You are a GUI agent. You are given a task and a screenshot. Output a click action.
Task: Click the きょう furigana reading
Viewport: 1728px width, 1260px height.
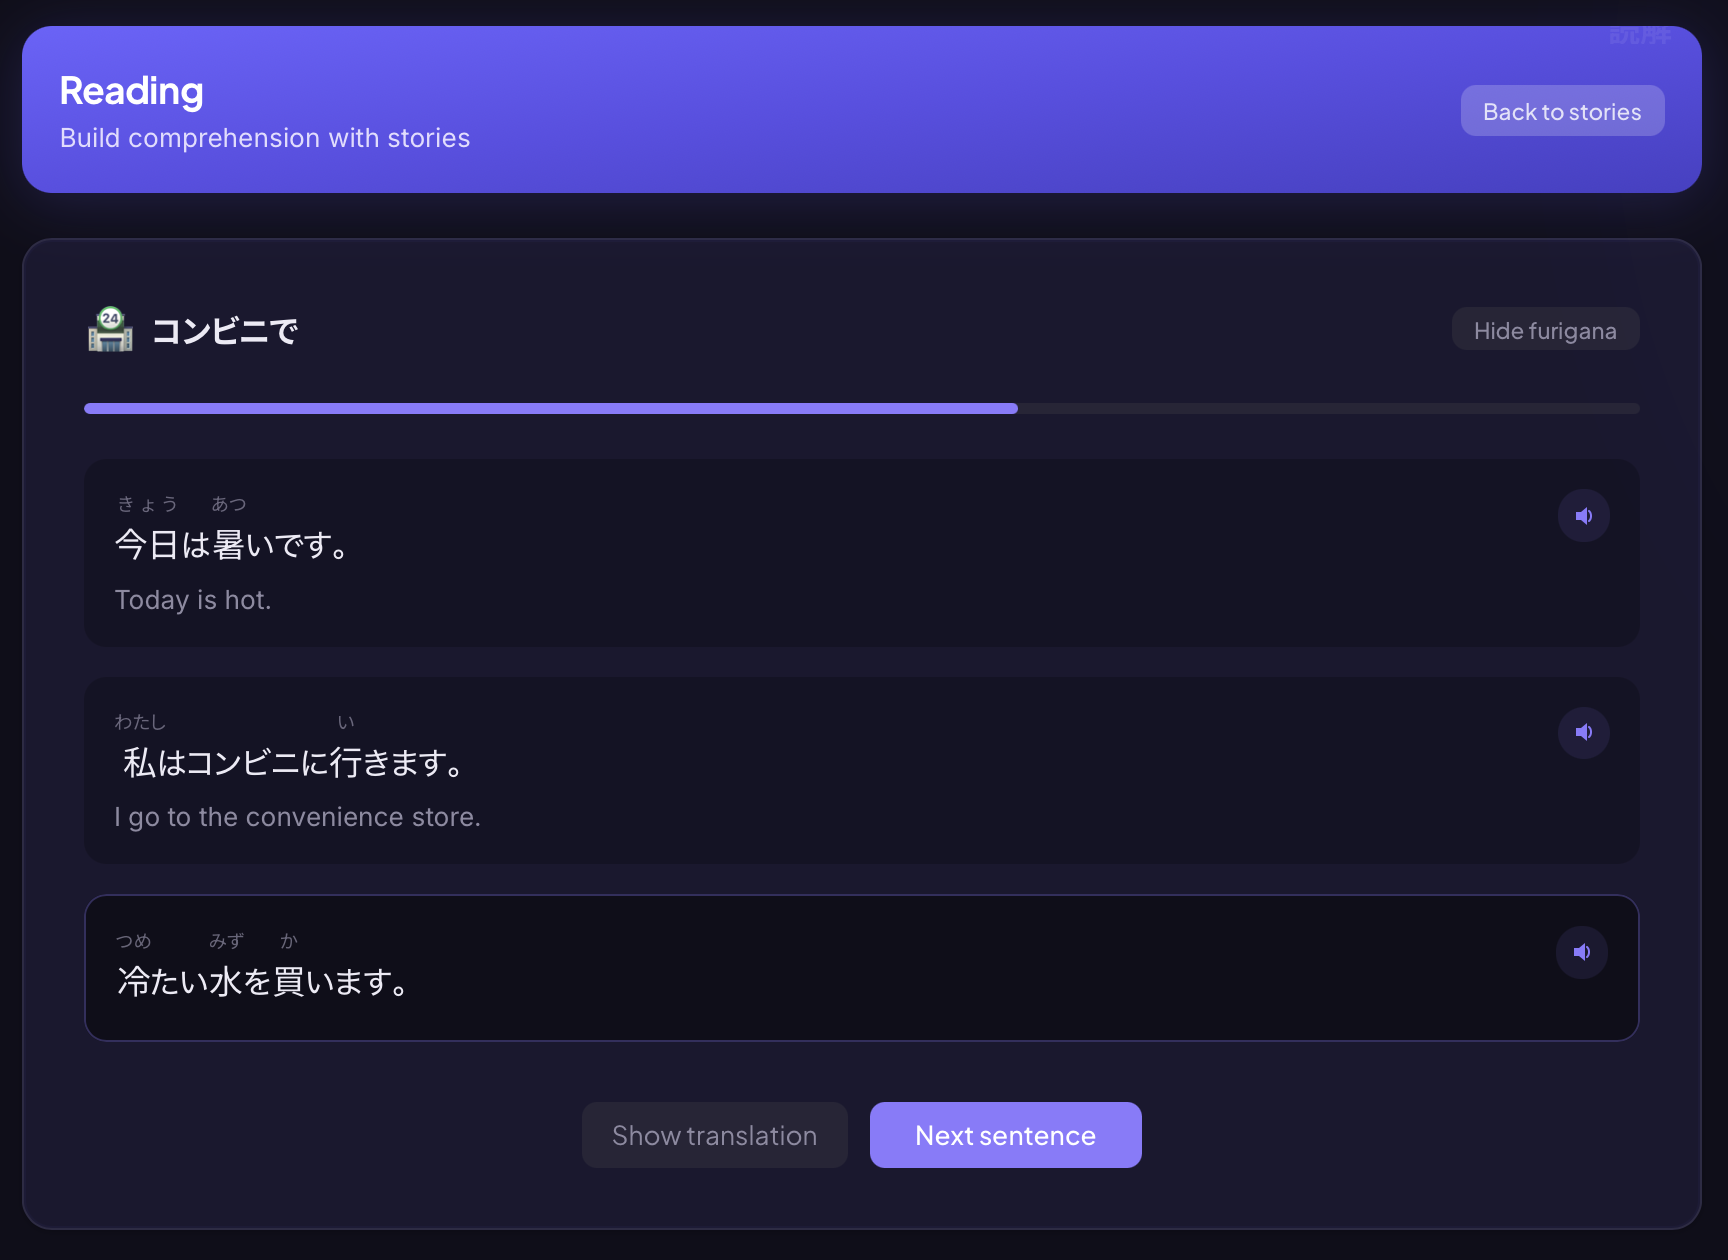click(x=148, y=504)
